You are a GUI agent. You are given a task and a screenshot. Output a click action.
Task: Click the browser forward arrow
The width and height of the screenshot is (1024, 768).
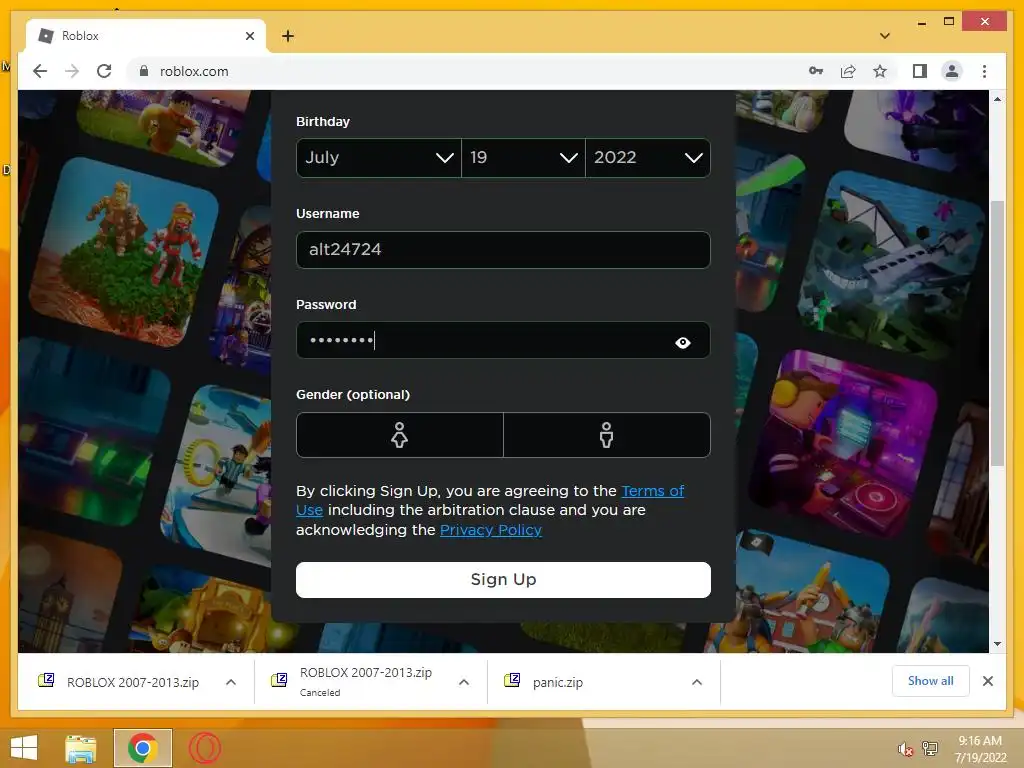pyautogui.click(x=72, y=71)
